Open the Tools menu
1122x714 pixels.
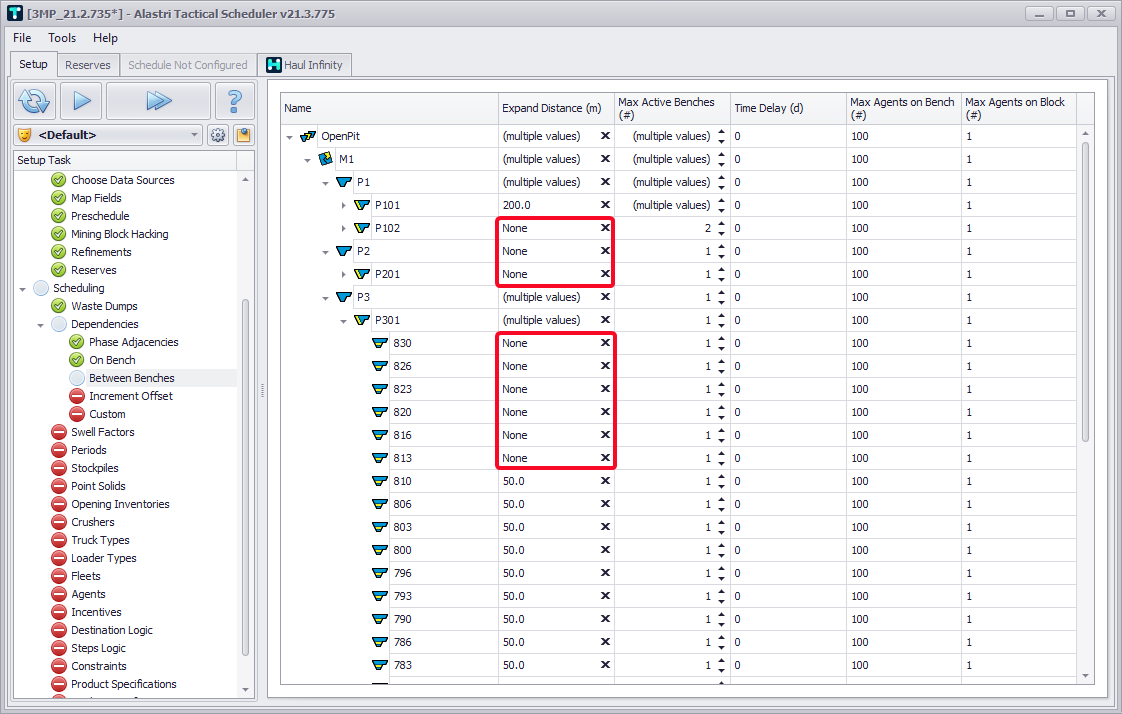pos(62,38)
